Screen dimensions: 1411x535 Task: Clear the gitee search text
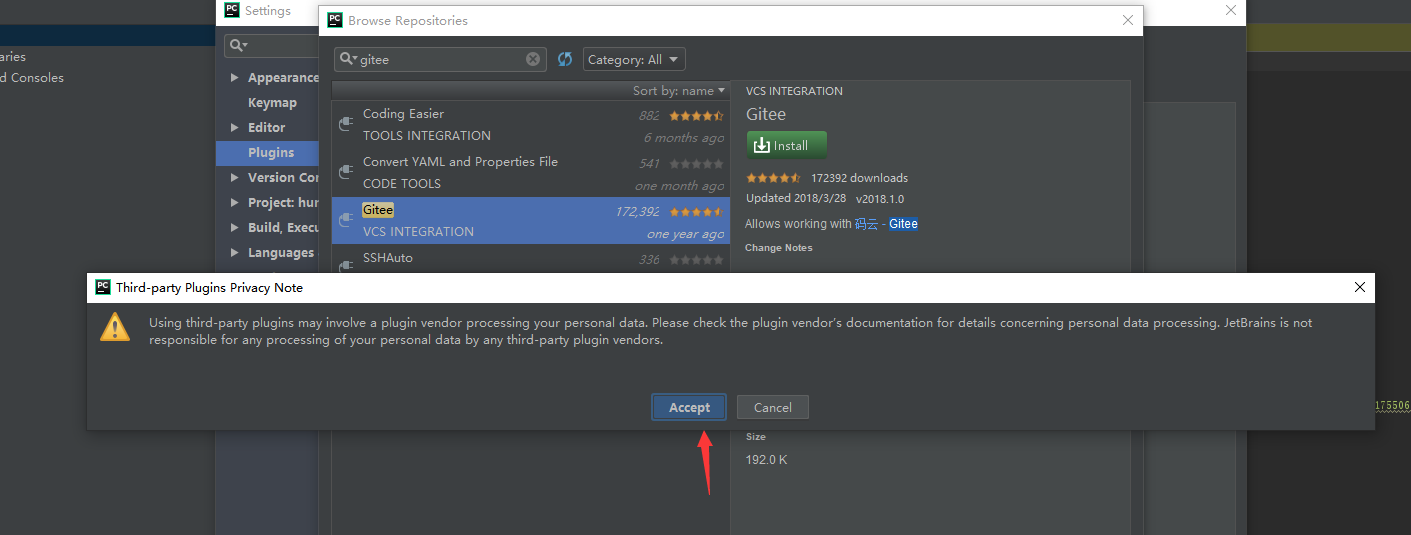point(533,59)
